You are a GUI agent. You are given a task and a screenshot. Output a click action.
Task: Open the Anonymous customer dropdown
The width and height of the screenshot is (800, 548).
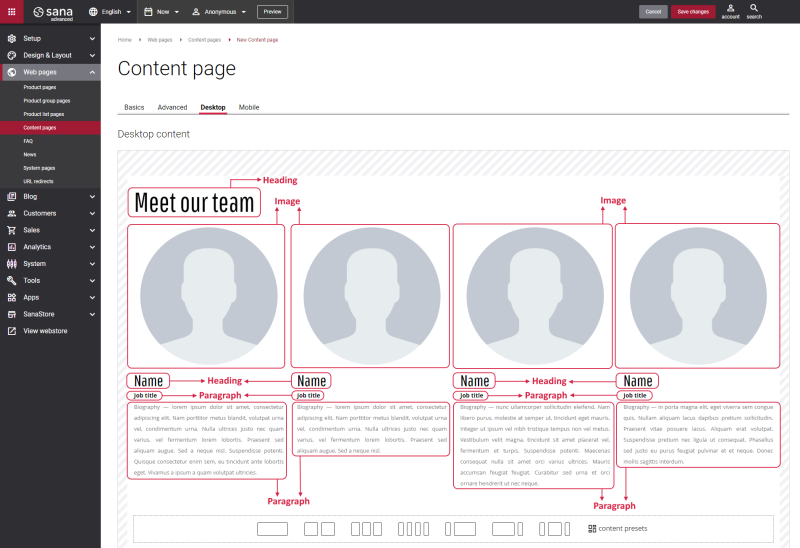(x=219, y=12)
